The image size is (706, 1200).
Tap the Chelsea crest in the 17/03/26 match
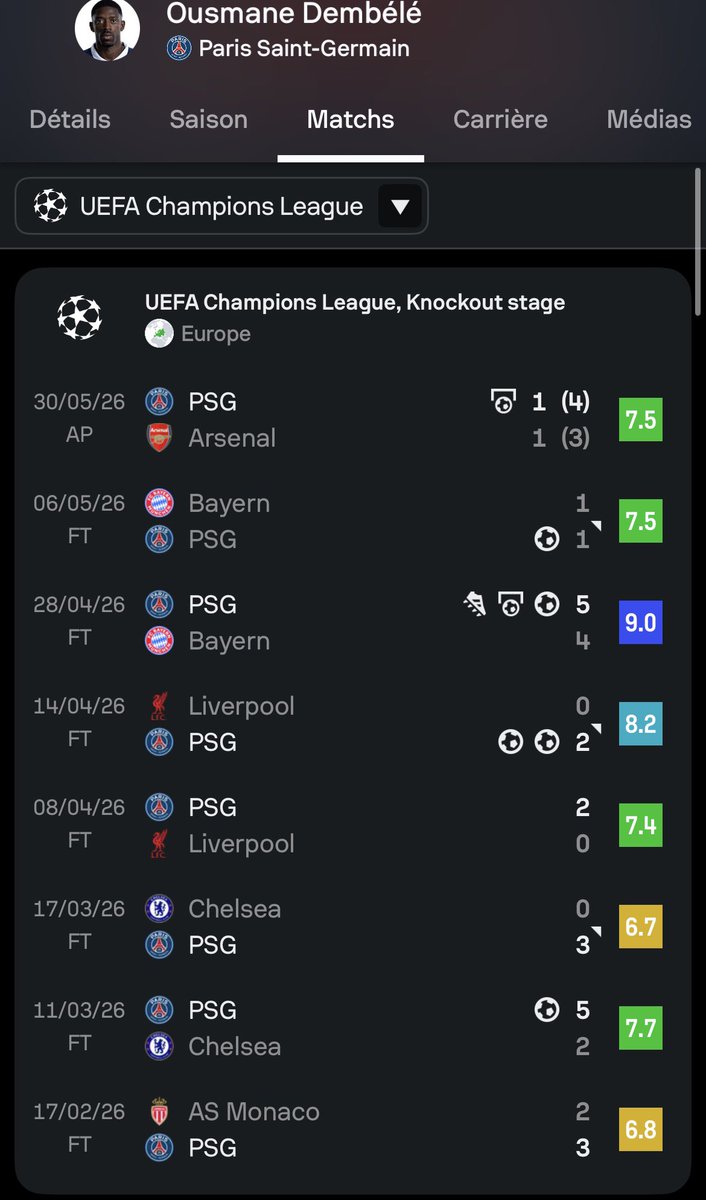coord(159,909)
